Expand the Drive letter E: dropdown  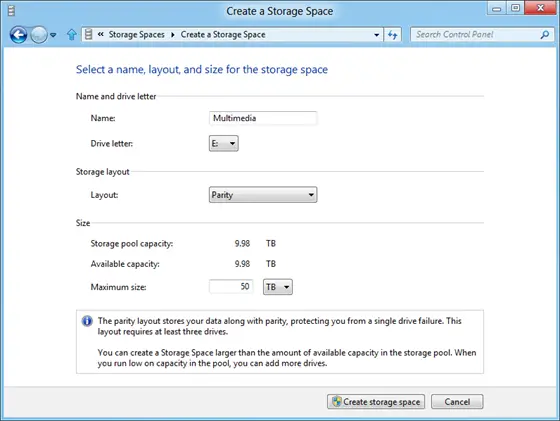point(224,144)
